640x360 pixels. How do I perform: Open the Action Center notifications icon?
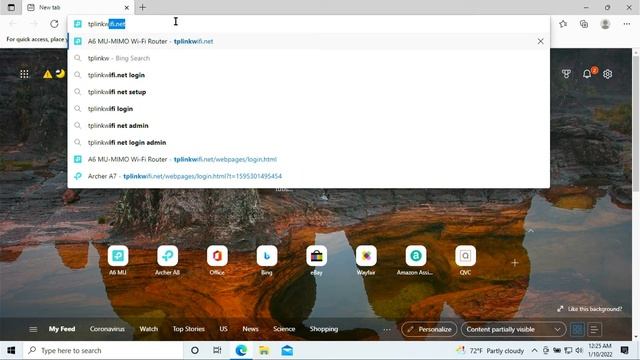click(x=624, y=350)
